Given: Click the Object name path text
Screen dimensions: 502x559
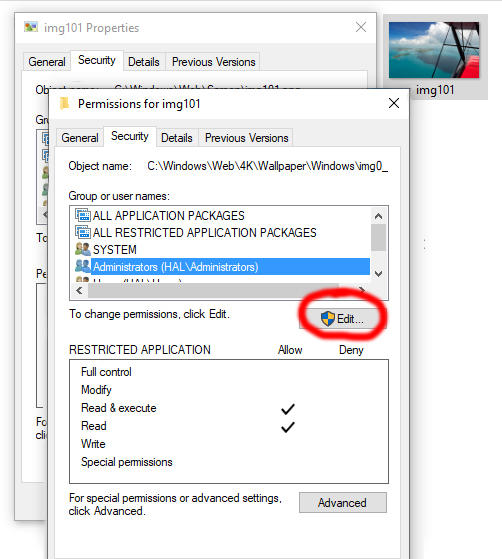Looking at the screenshot, I should [267, 166].
